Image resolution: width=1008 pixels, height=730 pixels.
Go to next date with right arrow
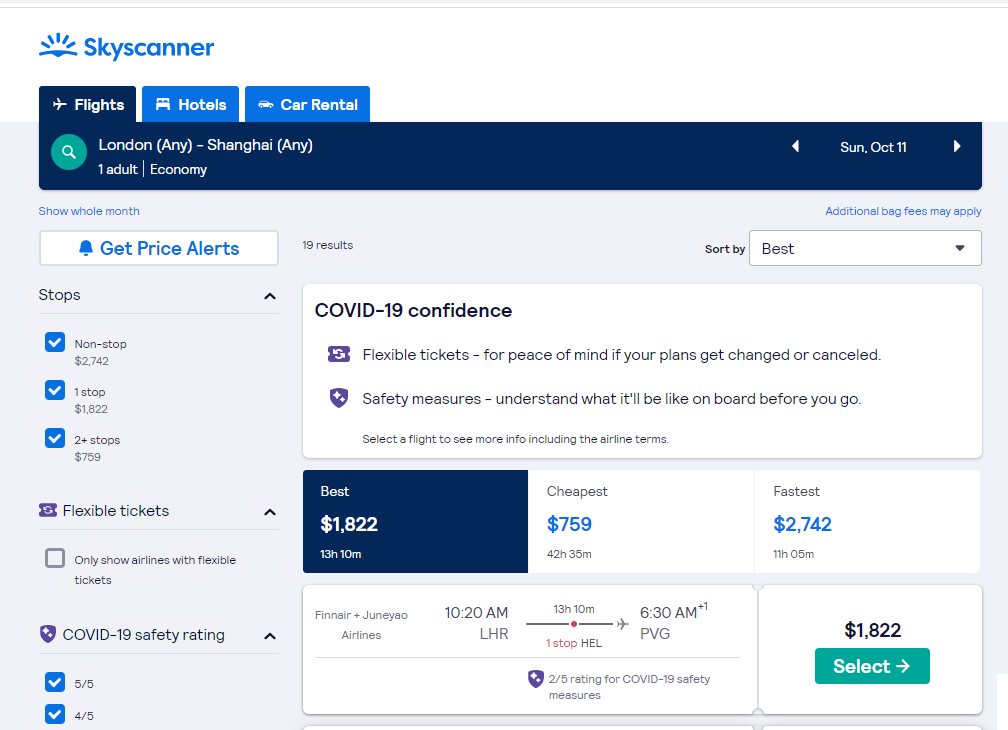(x=957, y=147)
